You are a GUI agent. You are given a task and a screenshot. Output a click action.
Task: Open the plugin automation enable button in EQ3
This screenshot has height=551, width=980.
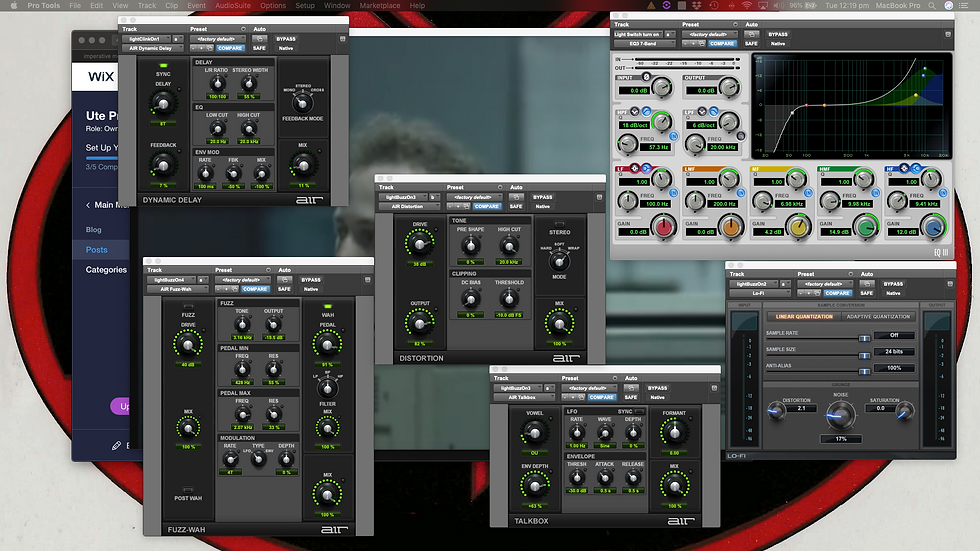pyautogui.click(x=752, y=34)
